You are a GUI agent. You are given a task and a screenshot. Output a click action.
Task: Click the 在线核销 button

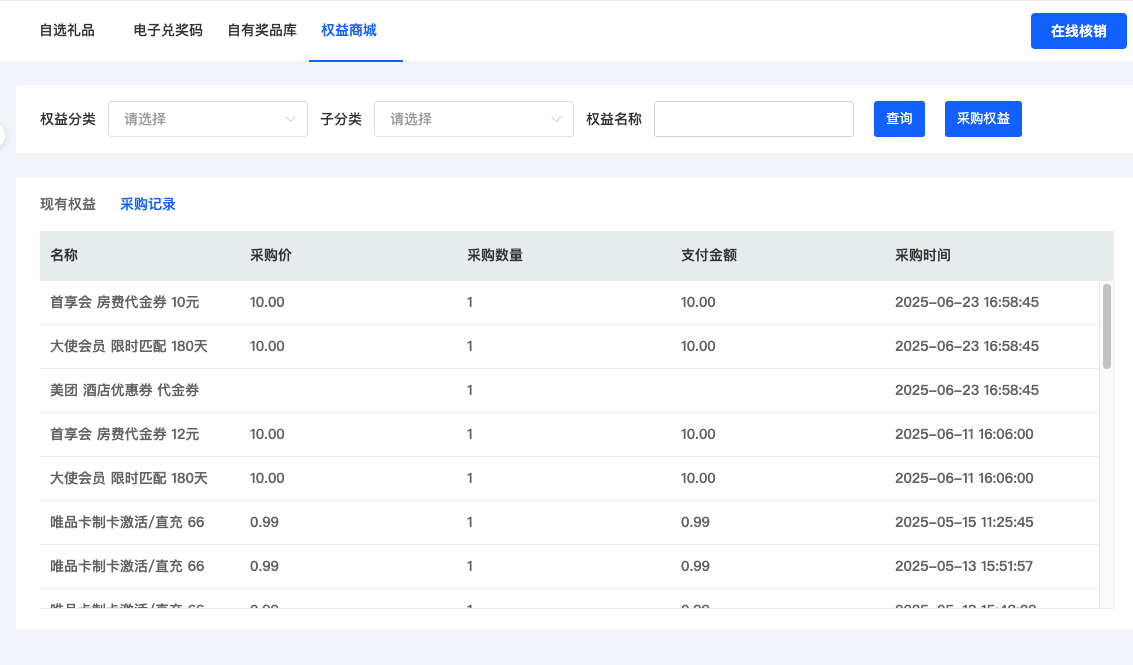point(1078,31)
